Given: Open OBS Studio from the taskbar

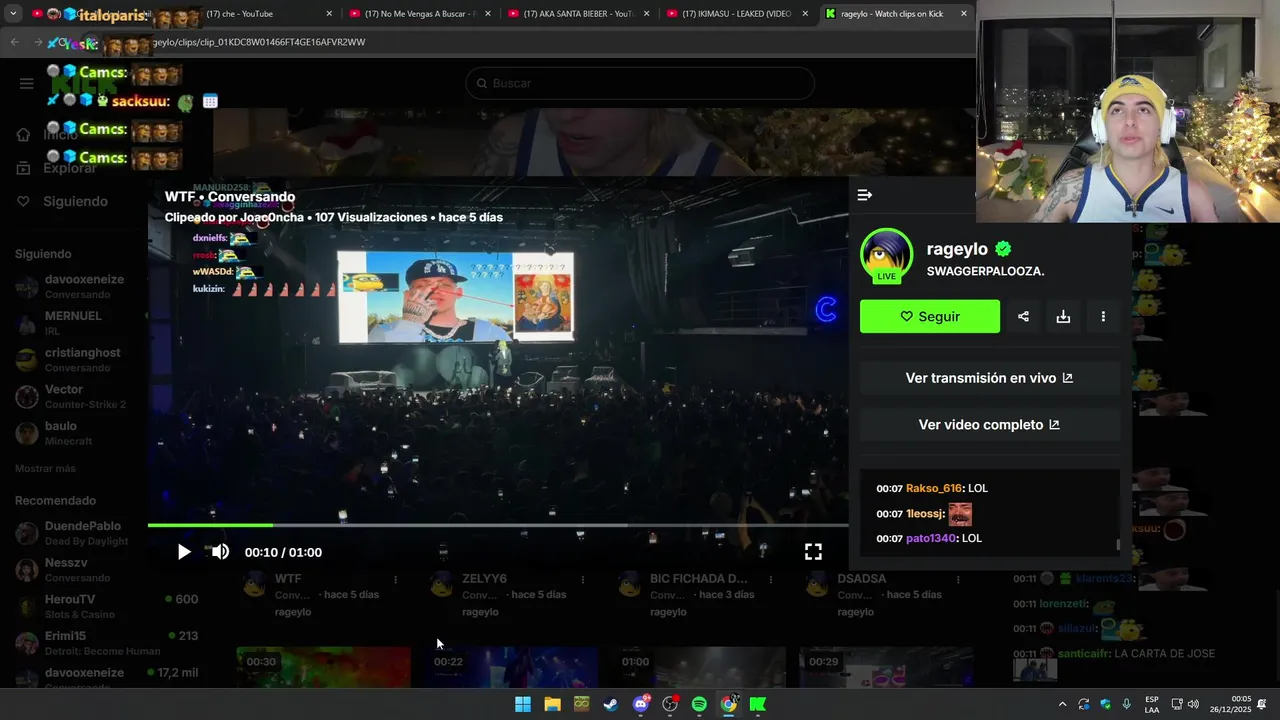Looking at the screenshot, I should click(670, 704).
